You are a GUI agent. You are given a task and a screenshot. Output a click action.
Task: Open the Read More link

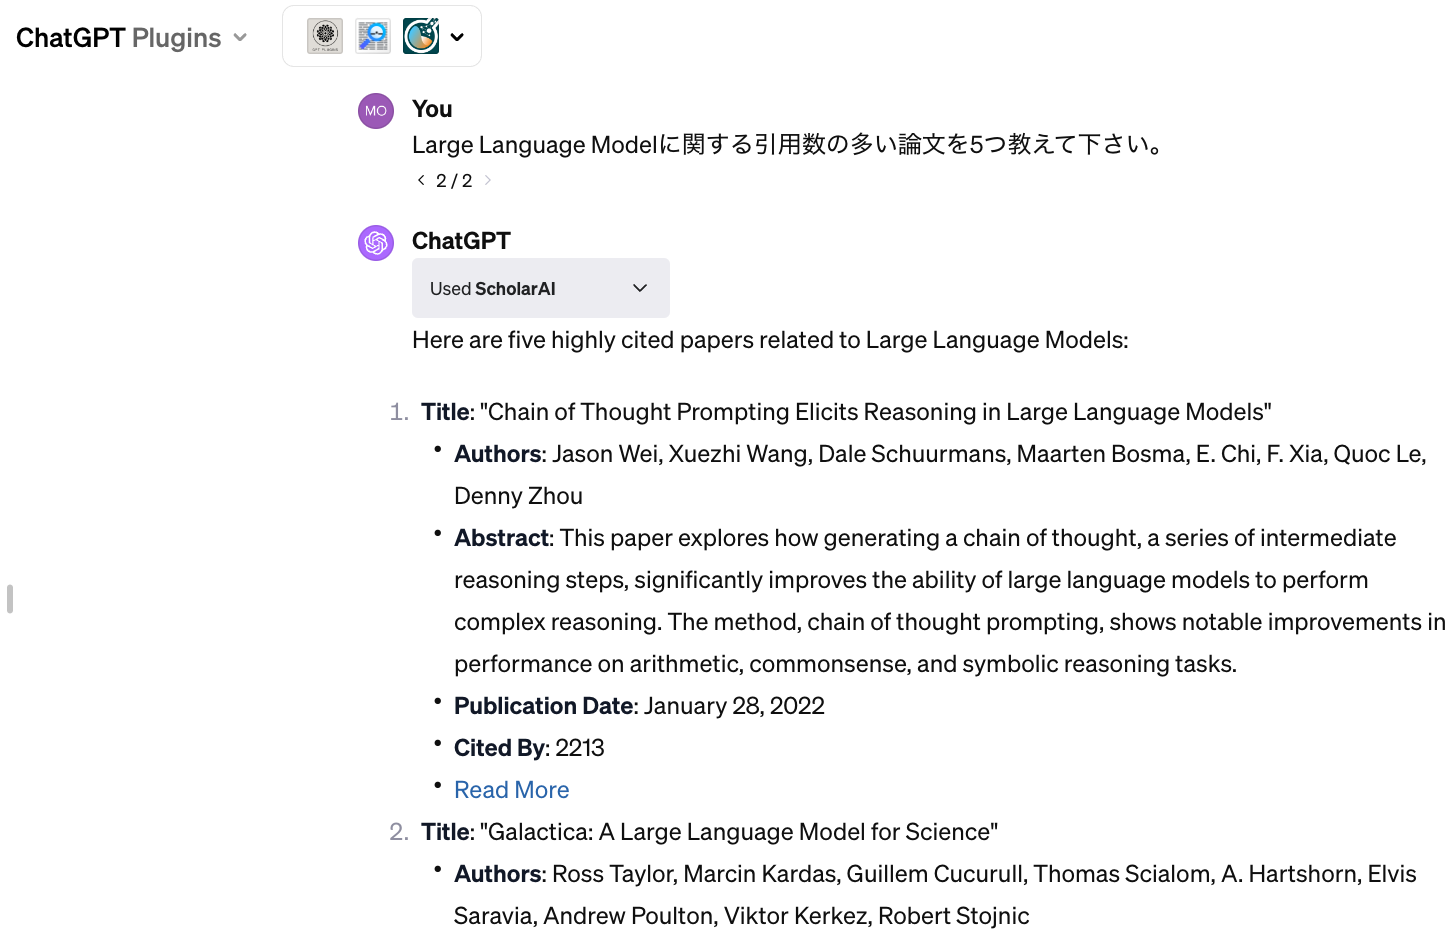pyautogui.click(x=511, y=790)
